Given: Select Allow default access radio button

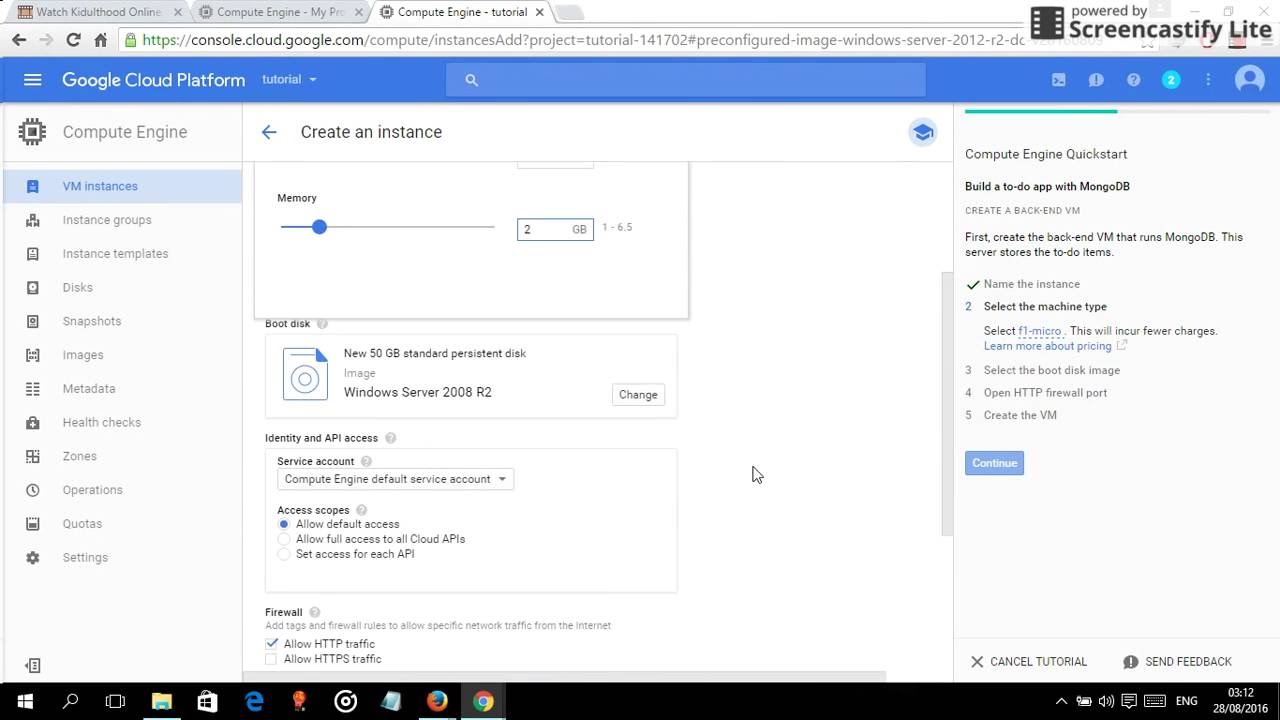Looking at the screenshot, I should click(284, 524).
